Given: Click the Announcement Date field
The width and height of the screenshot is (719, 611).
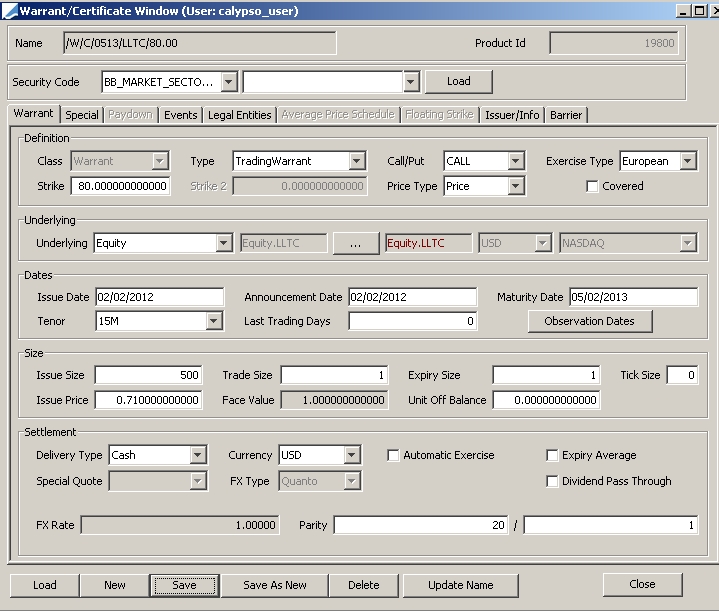Looking at the screenshot, I should pos(412,297).
